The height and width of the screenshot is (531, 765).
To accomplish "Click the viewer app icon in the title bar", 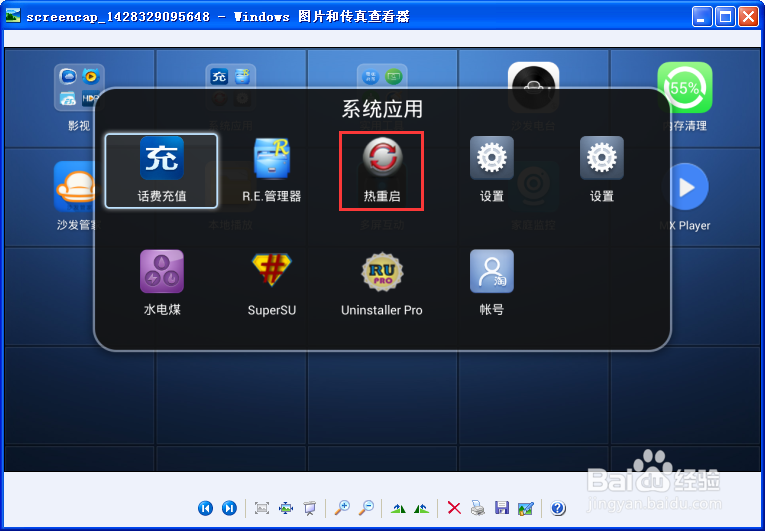I will [x=13, y=16].
